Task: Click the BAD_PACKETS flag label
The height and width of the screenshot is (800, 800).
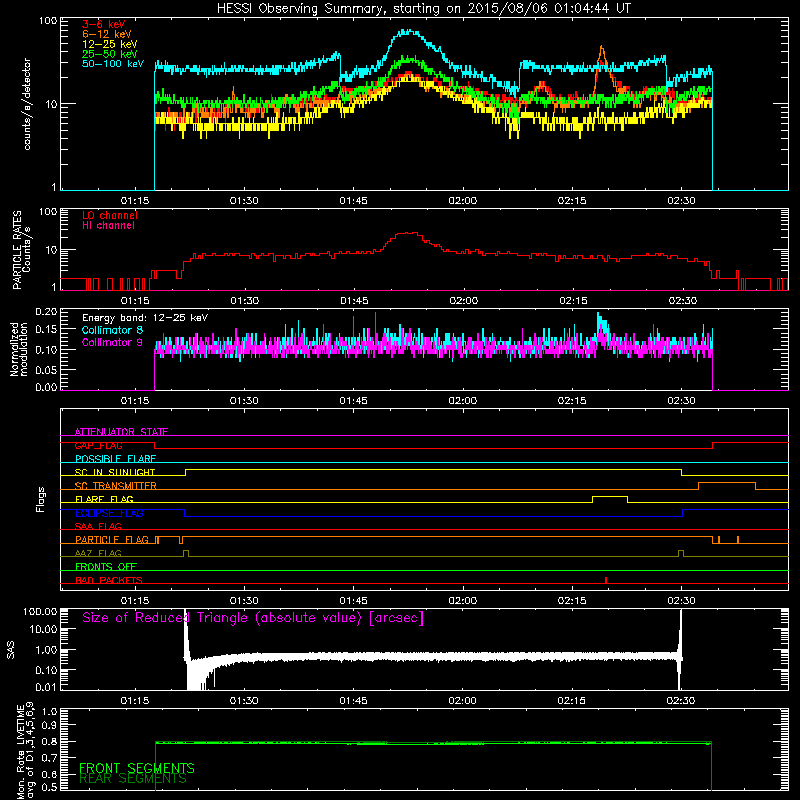Action: pos(109,580)
